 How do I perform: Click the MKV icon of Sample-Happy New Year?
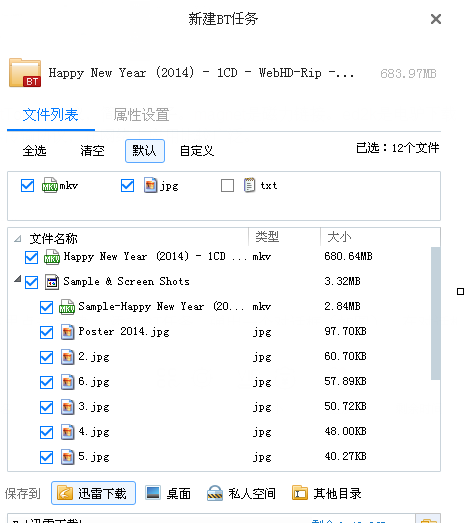(x=67, y=307)
